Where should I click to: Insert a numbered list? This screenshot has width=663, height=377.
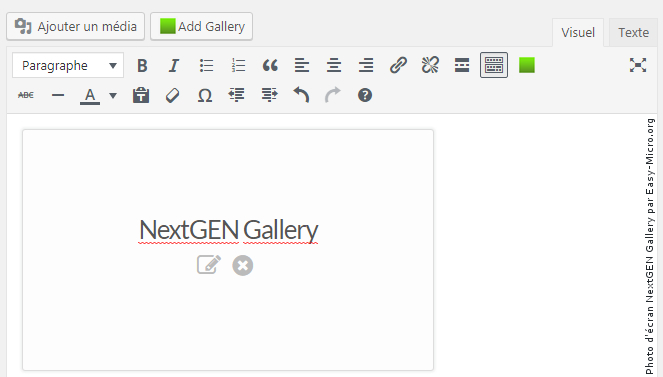pyautogui.click(x=238, y=66)
